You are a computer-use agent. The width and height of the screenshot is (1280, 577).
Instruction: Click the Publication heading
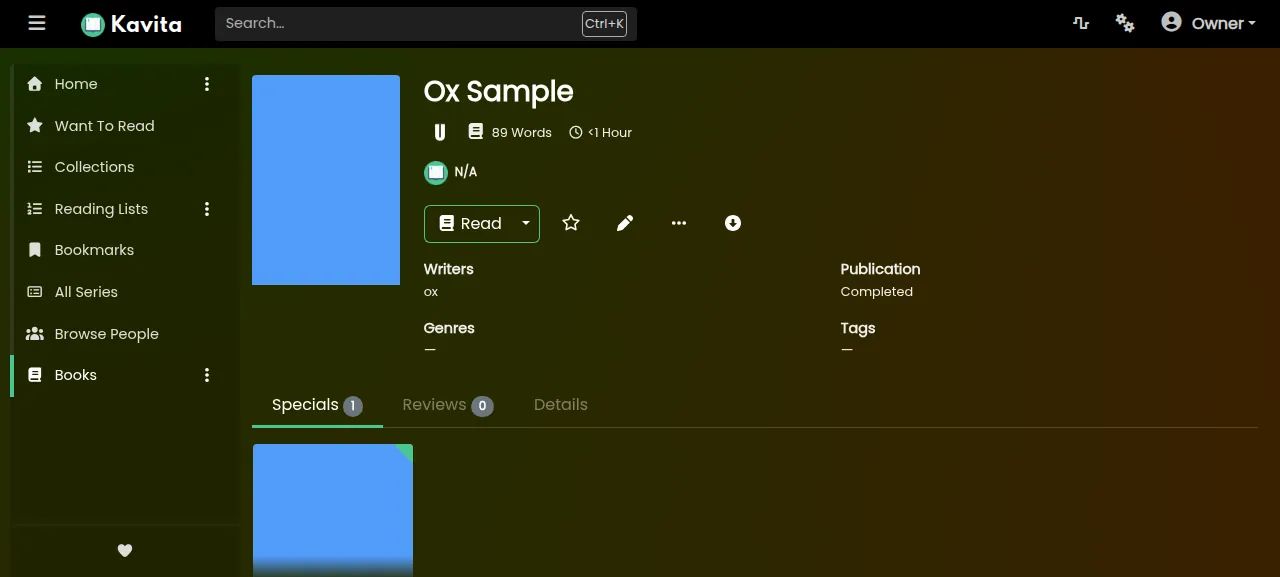pos(880,269)
